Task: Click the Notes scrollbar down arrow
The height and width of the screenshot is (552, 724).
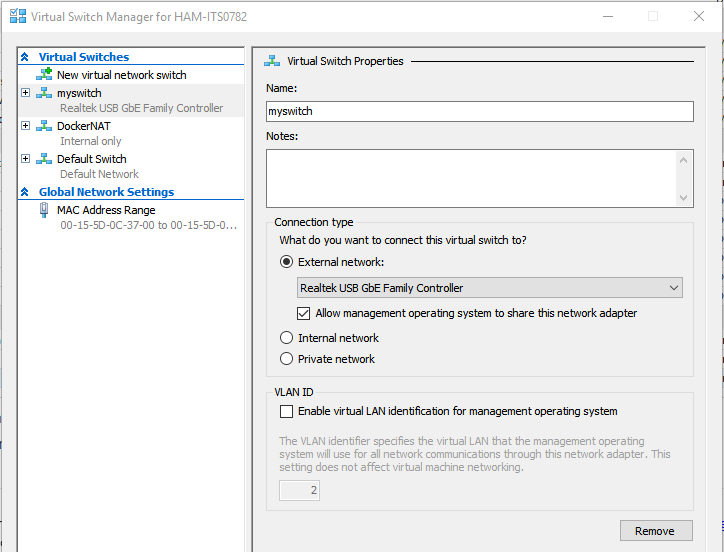Action: (683, 198)
